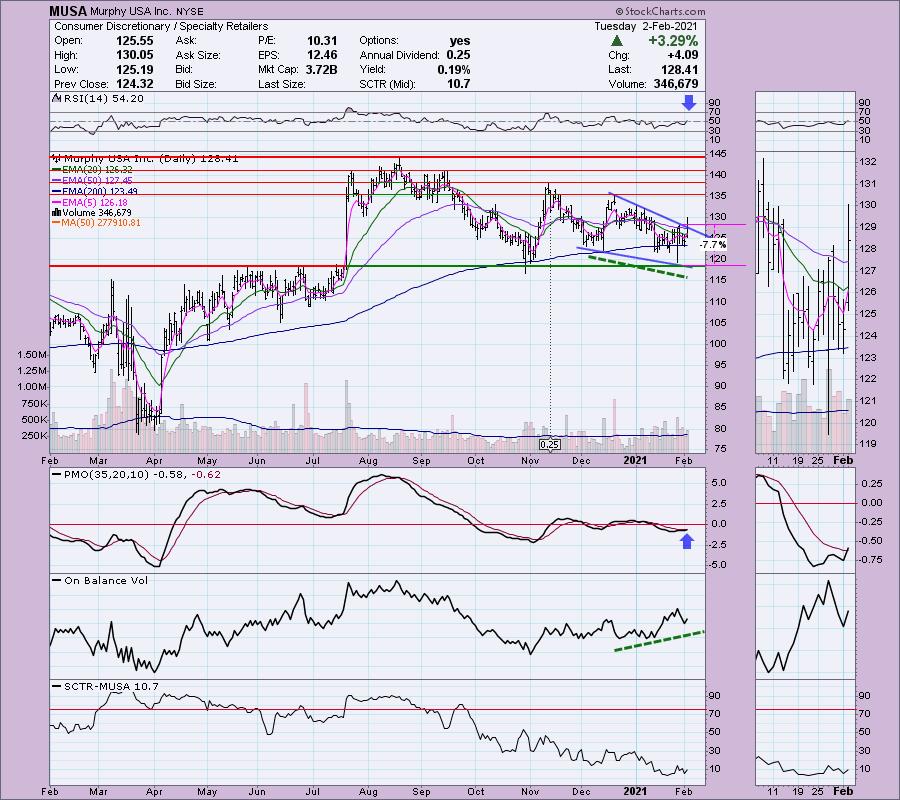Click the Options value yes

coord(460,41)
